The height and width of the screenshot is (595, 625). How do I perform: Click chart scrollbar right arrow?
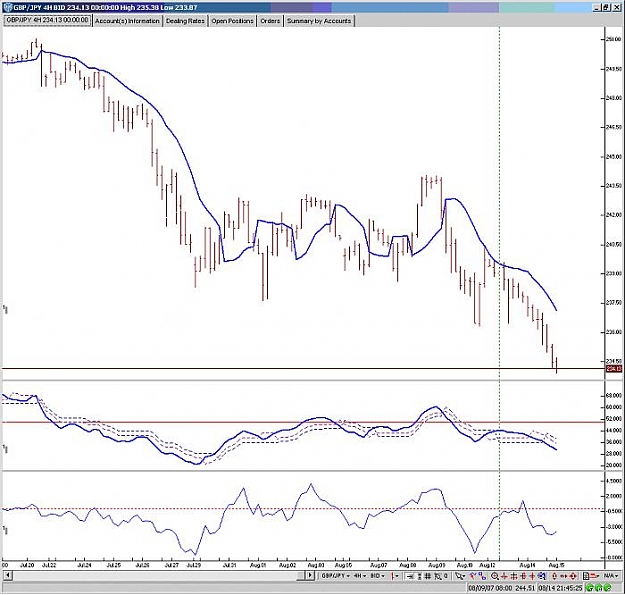pos(310,575)
